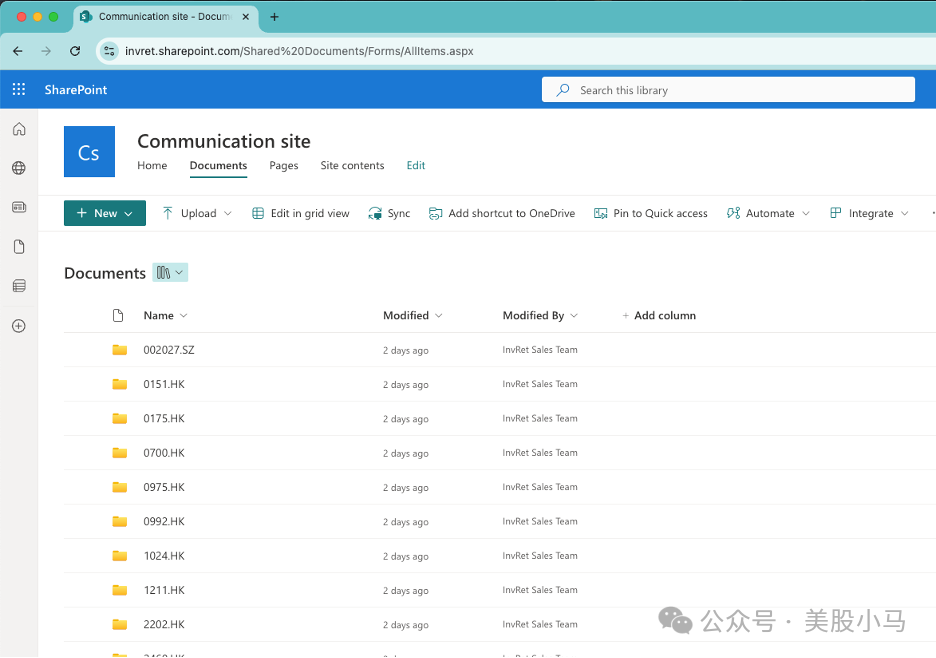Click the Sync button
Viewport: 936px width, 658px height.
[x=389, y=213]
